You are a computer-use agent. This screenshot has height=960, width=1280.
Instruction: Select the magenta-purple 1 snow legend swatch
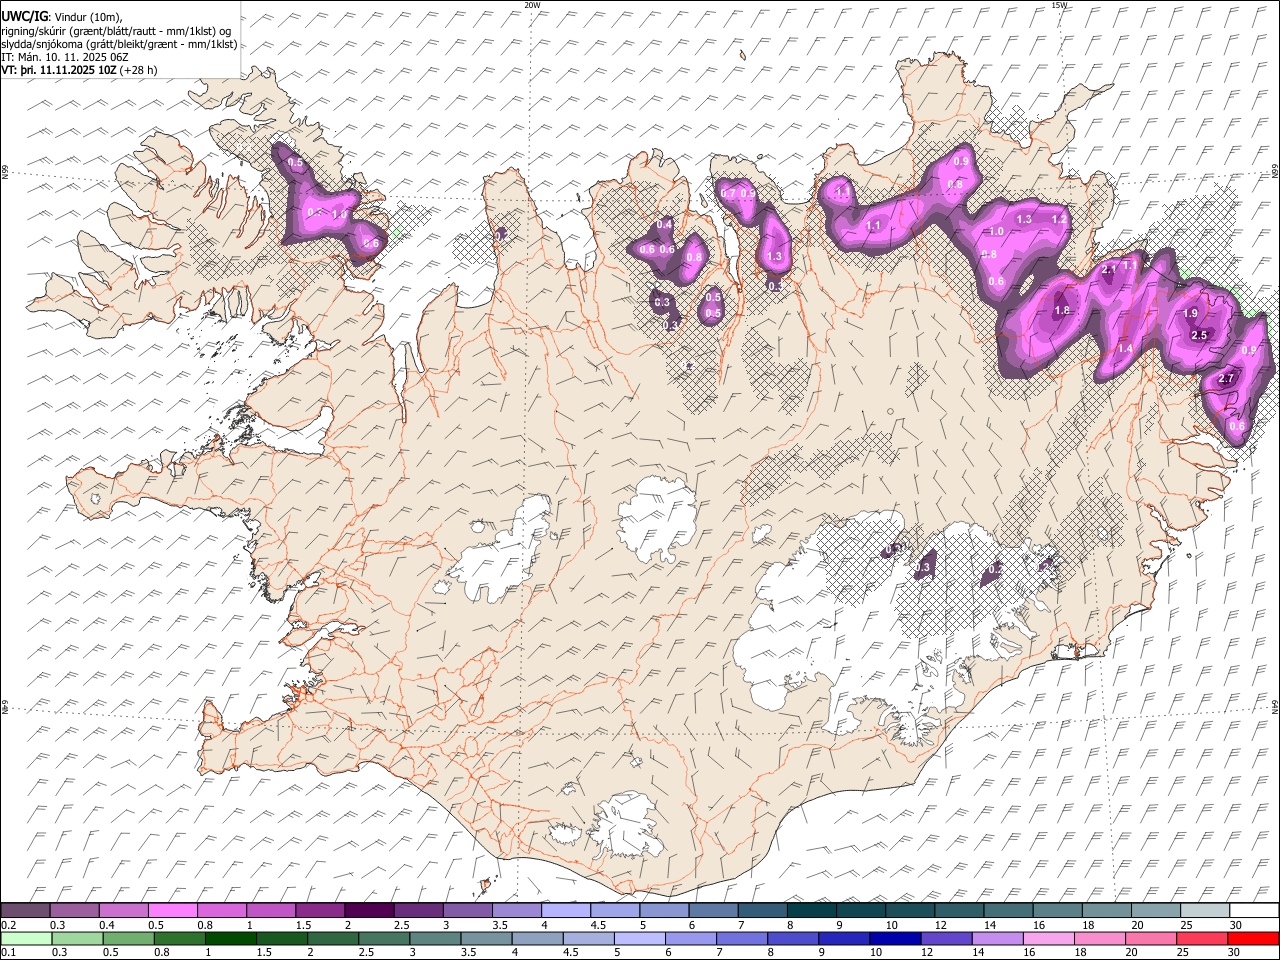tap(271, 911)
